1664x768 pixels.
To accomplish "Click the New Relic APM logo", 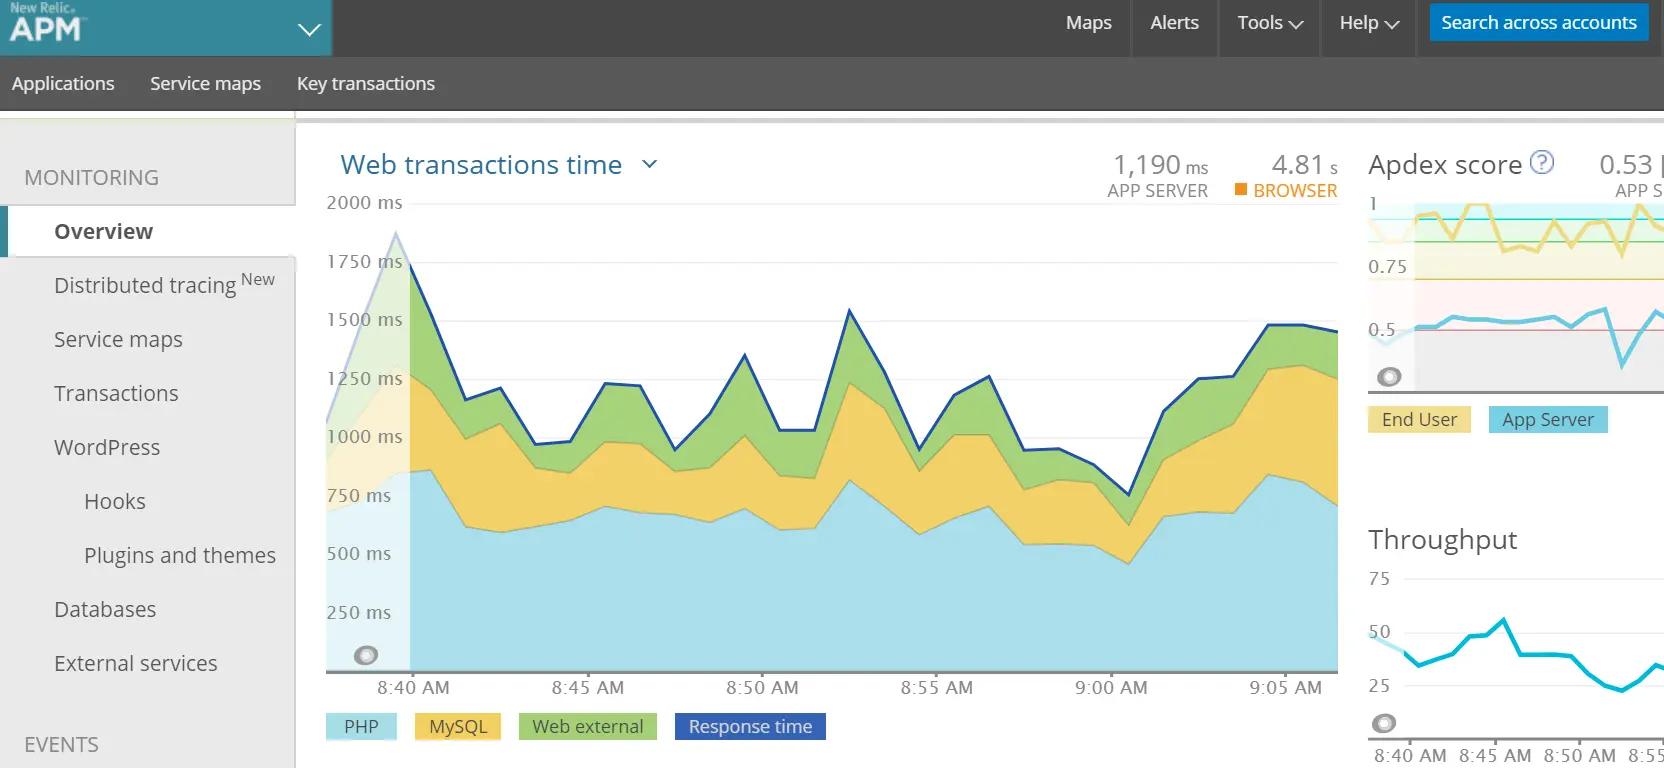I will point(45,23).
